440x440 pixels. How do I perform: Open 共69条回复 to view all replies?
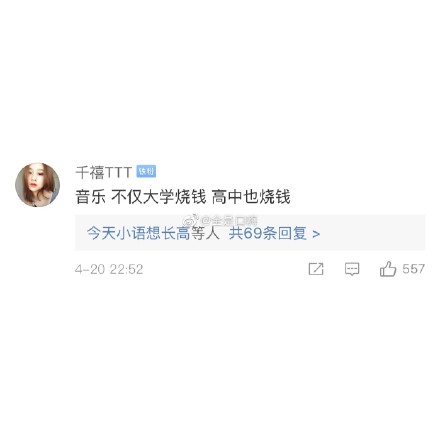[267, 233]
